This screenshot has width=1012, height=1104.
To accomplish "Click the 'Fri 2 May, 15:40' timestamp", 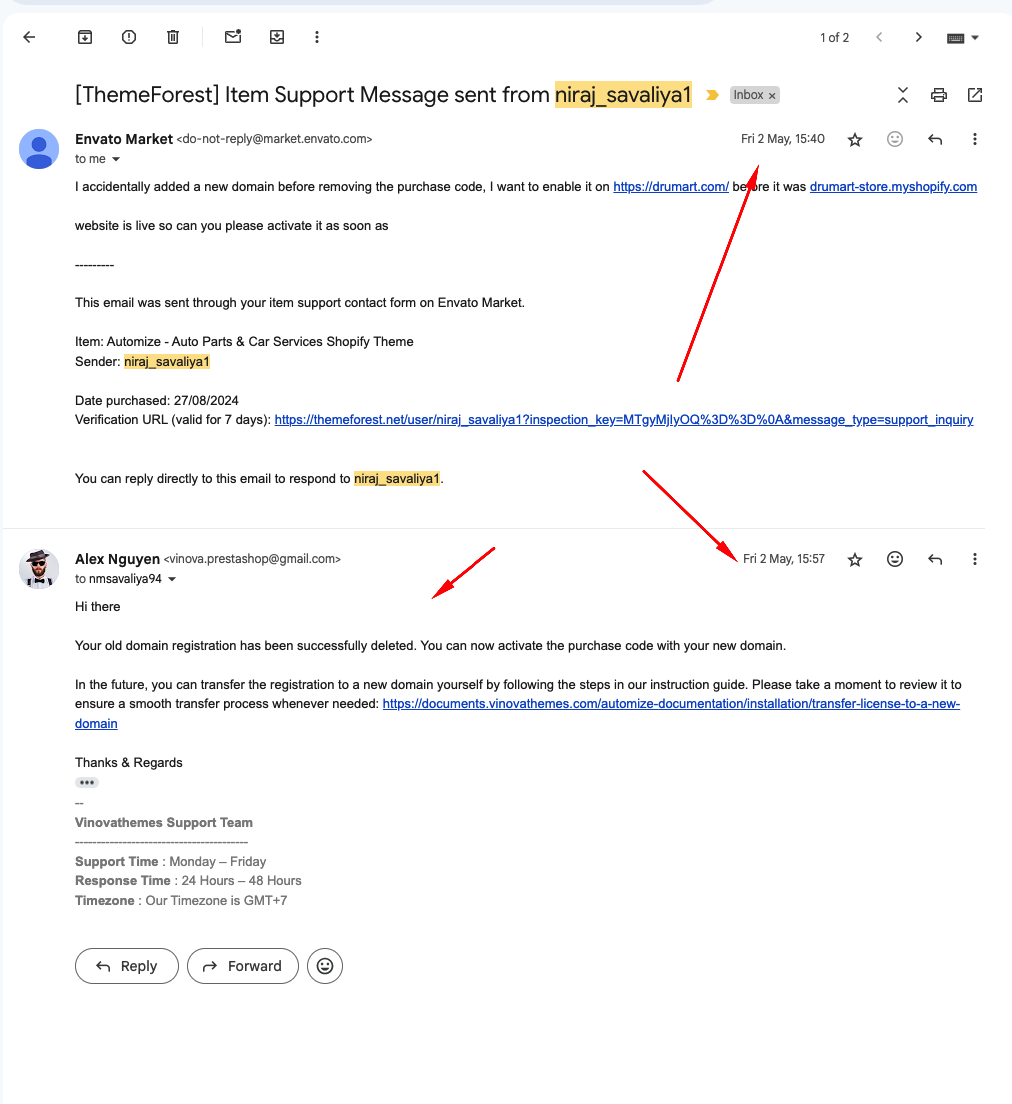I will (x=782, y=139).
